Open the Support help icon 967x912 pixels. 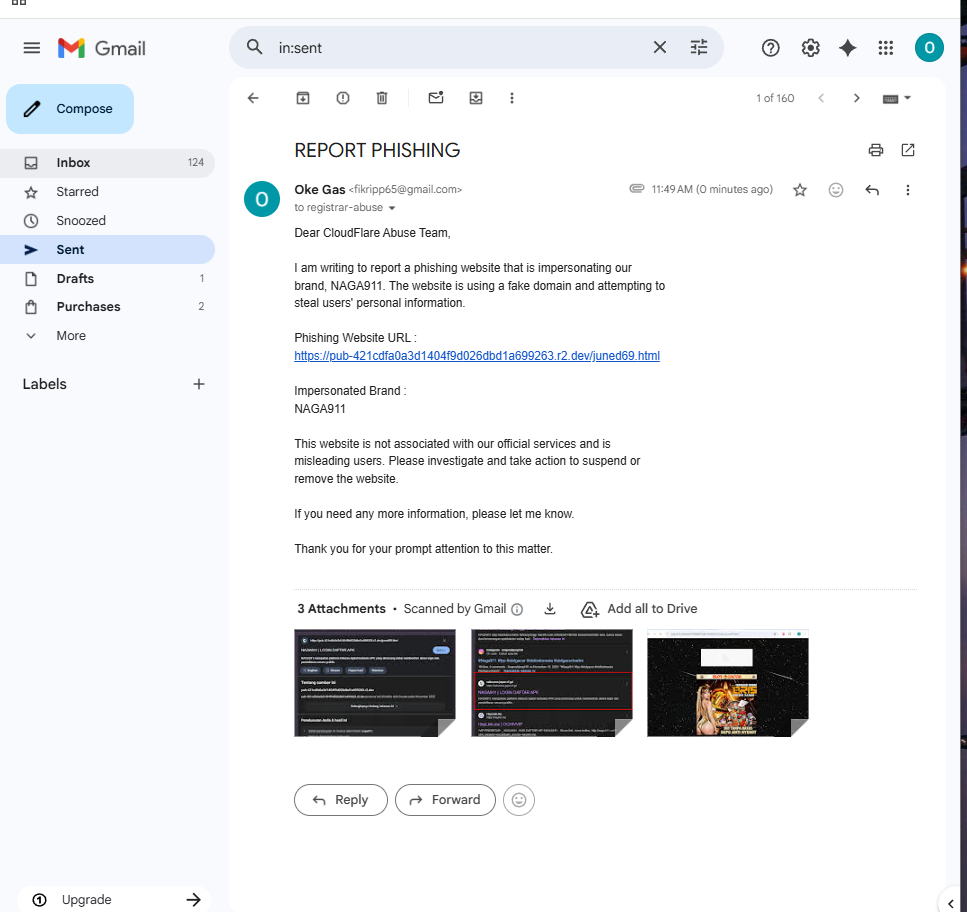point(770,48)
